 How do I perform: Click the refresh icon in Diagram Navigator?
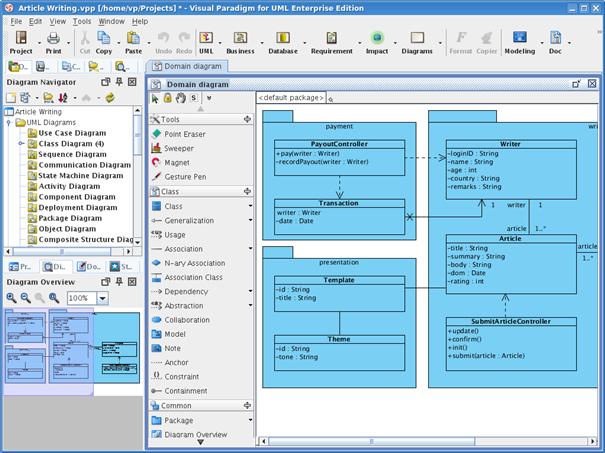click(110, 98)
